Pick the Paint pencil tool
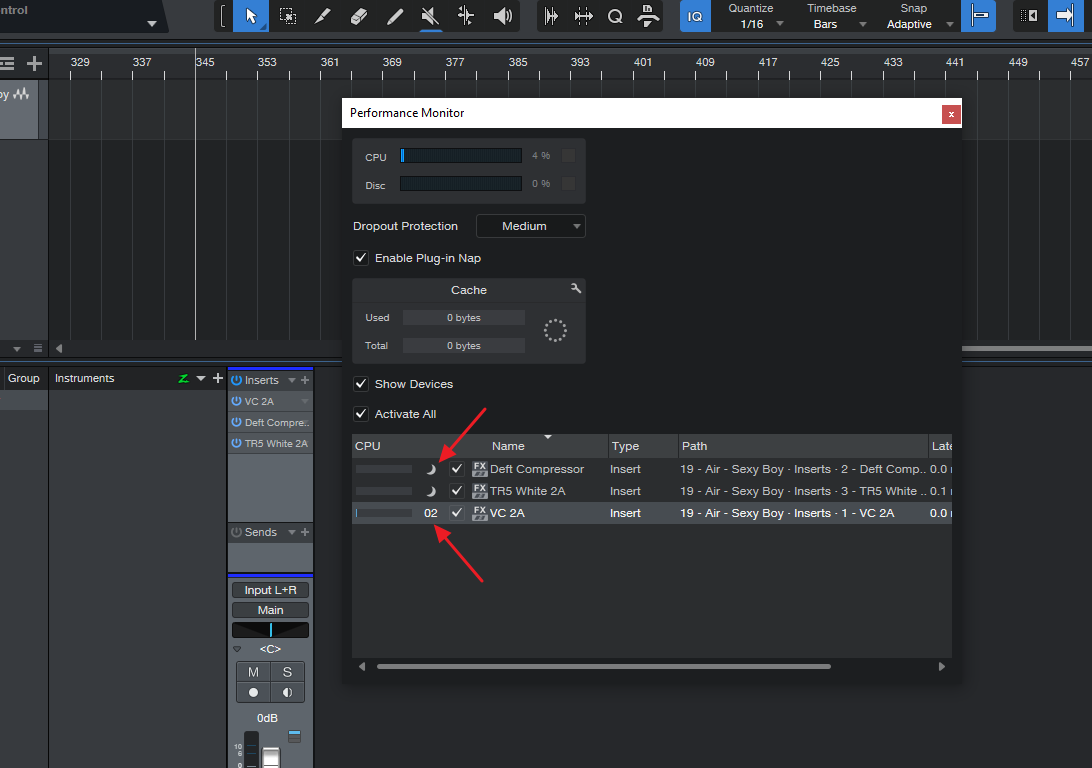 (x=395, y=16)
